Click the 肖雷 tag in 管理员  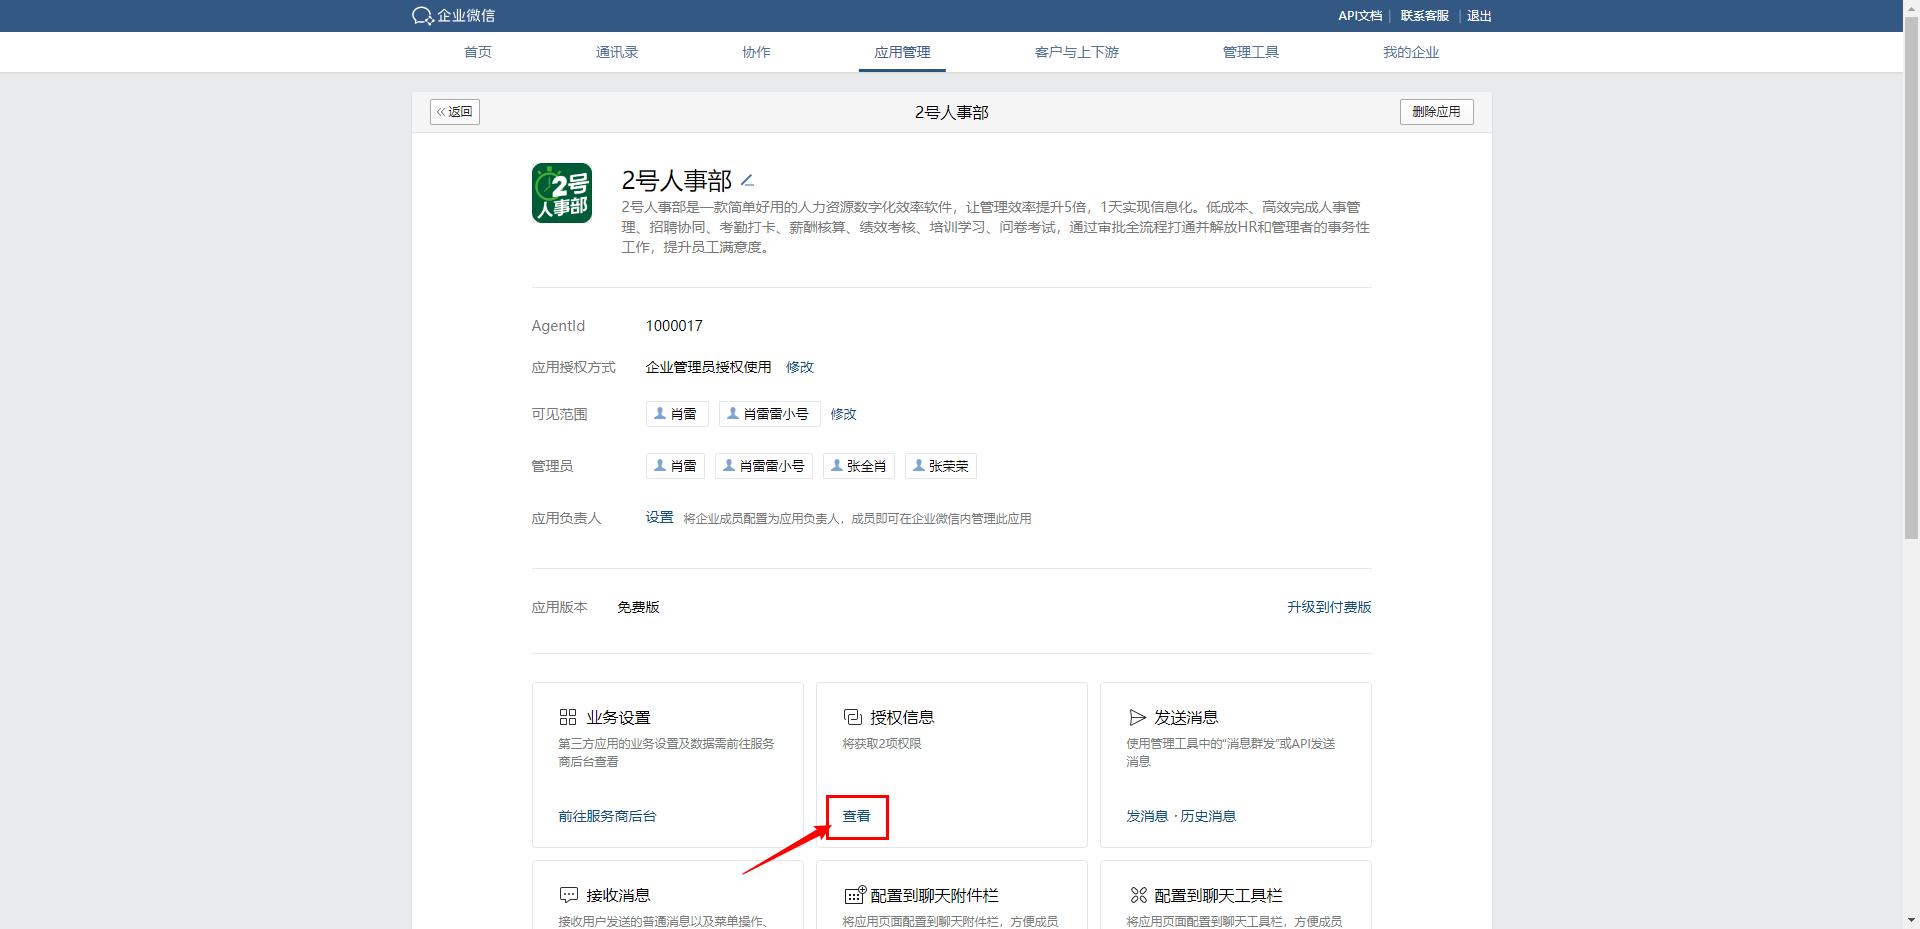(x=675, y=466)
